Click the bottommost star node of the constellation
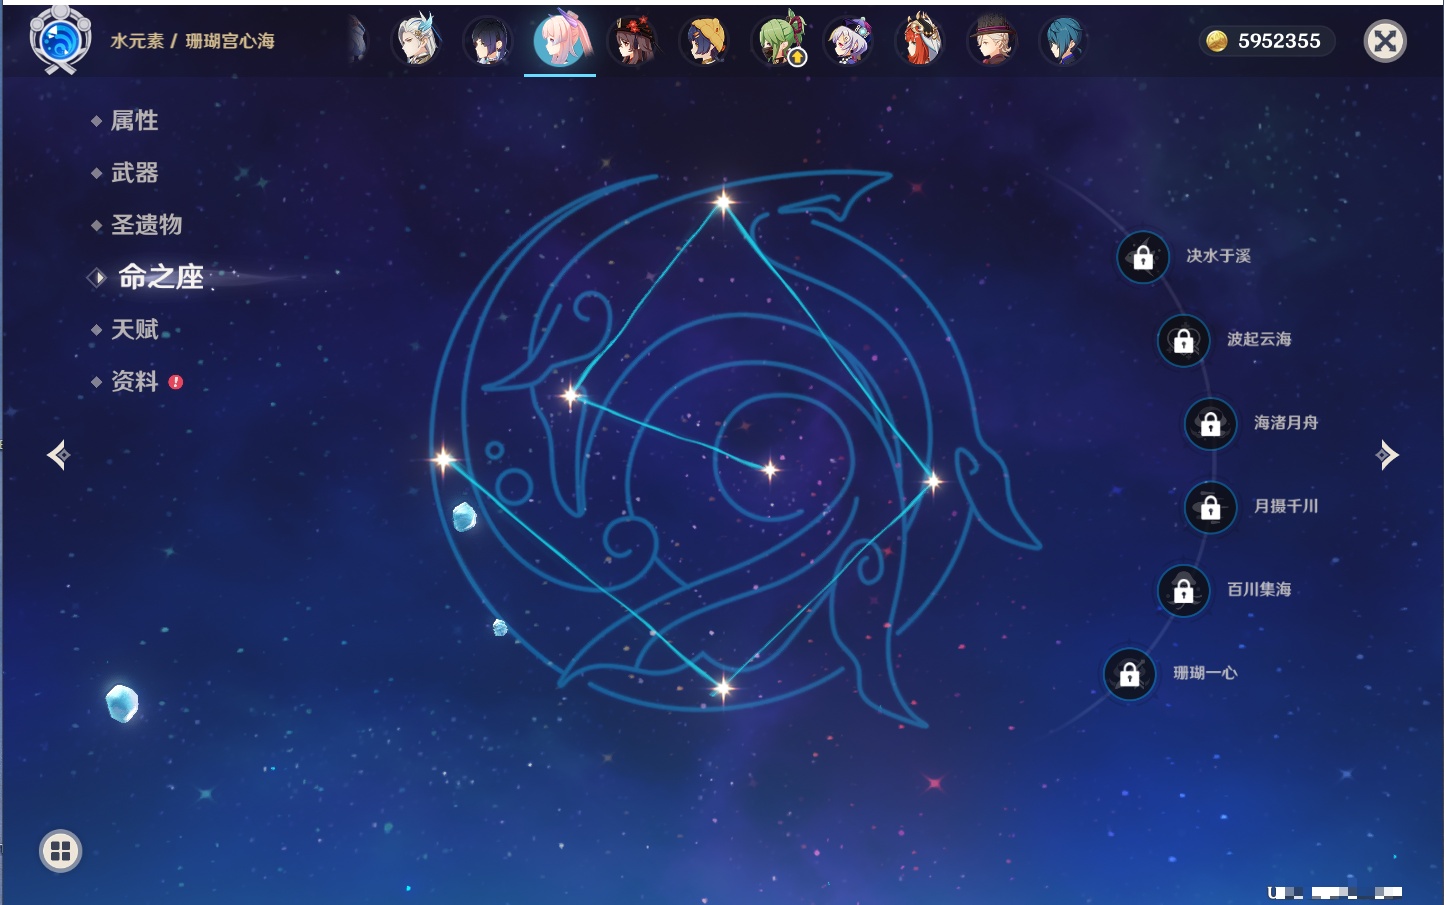Screen dimensions: 1444x905 pyautogui.click(x=723, y=687)
